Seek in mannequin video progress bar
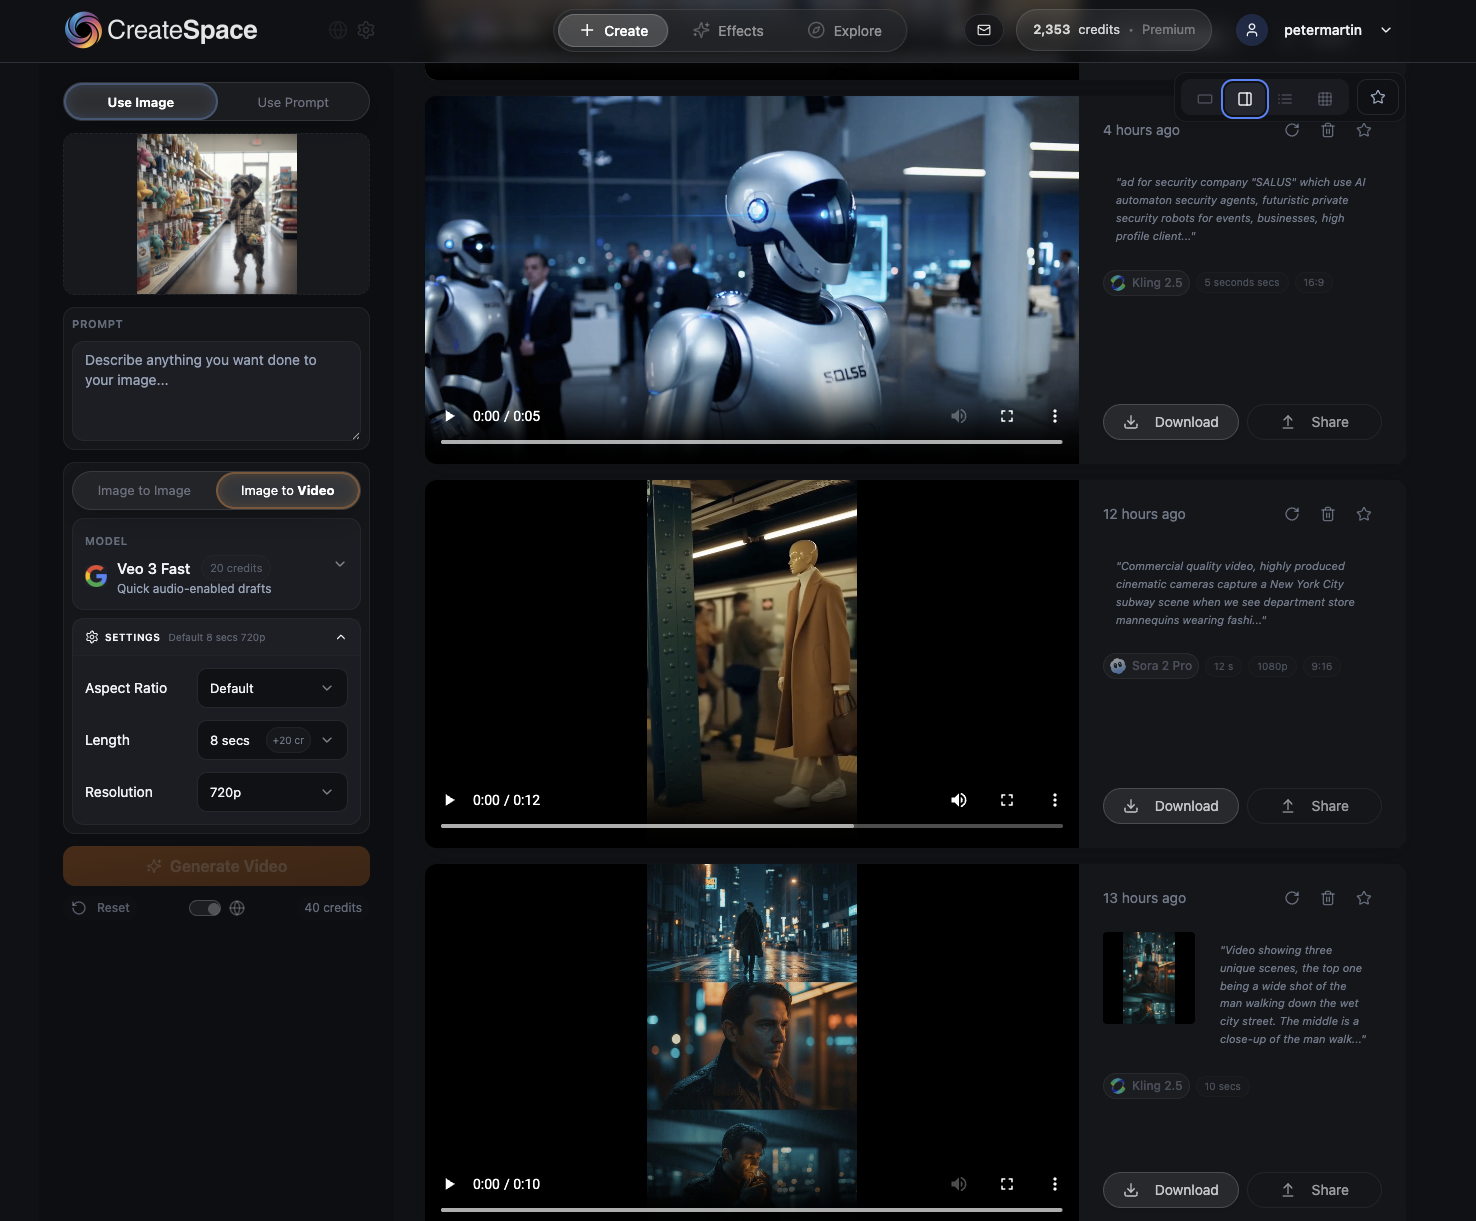 tap(752, 826)
